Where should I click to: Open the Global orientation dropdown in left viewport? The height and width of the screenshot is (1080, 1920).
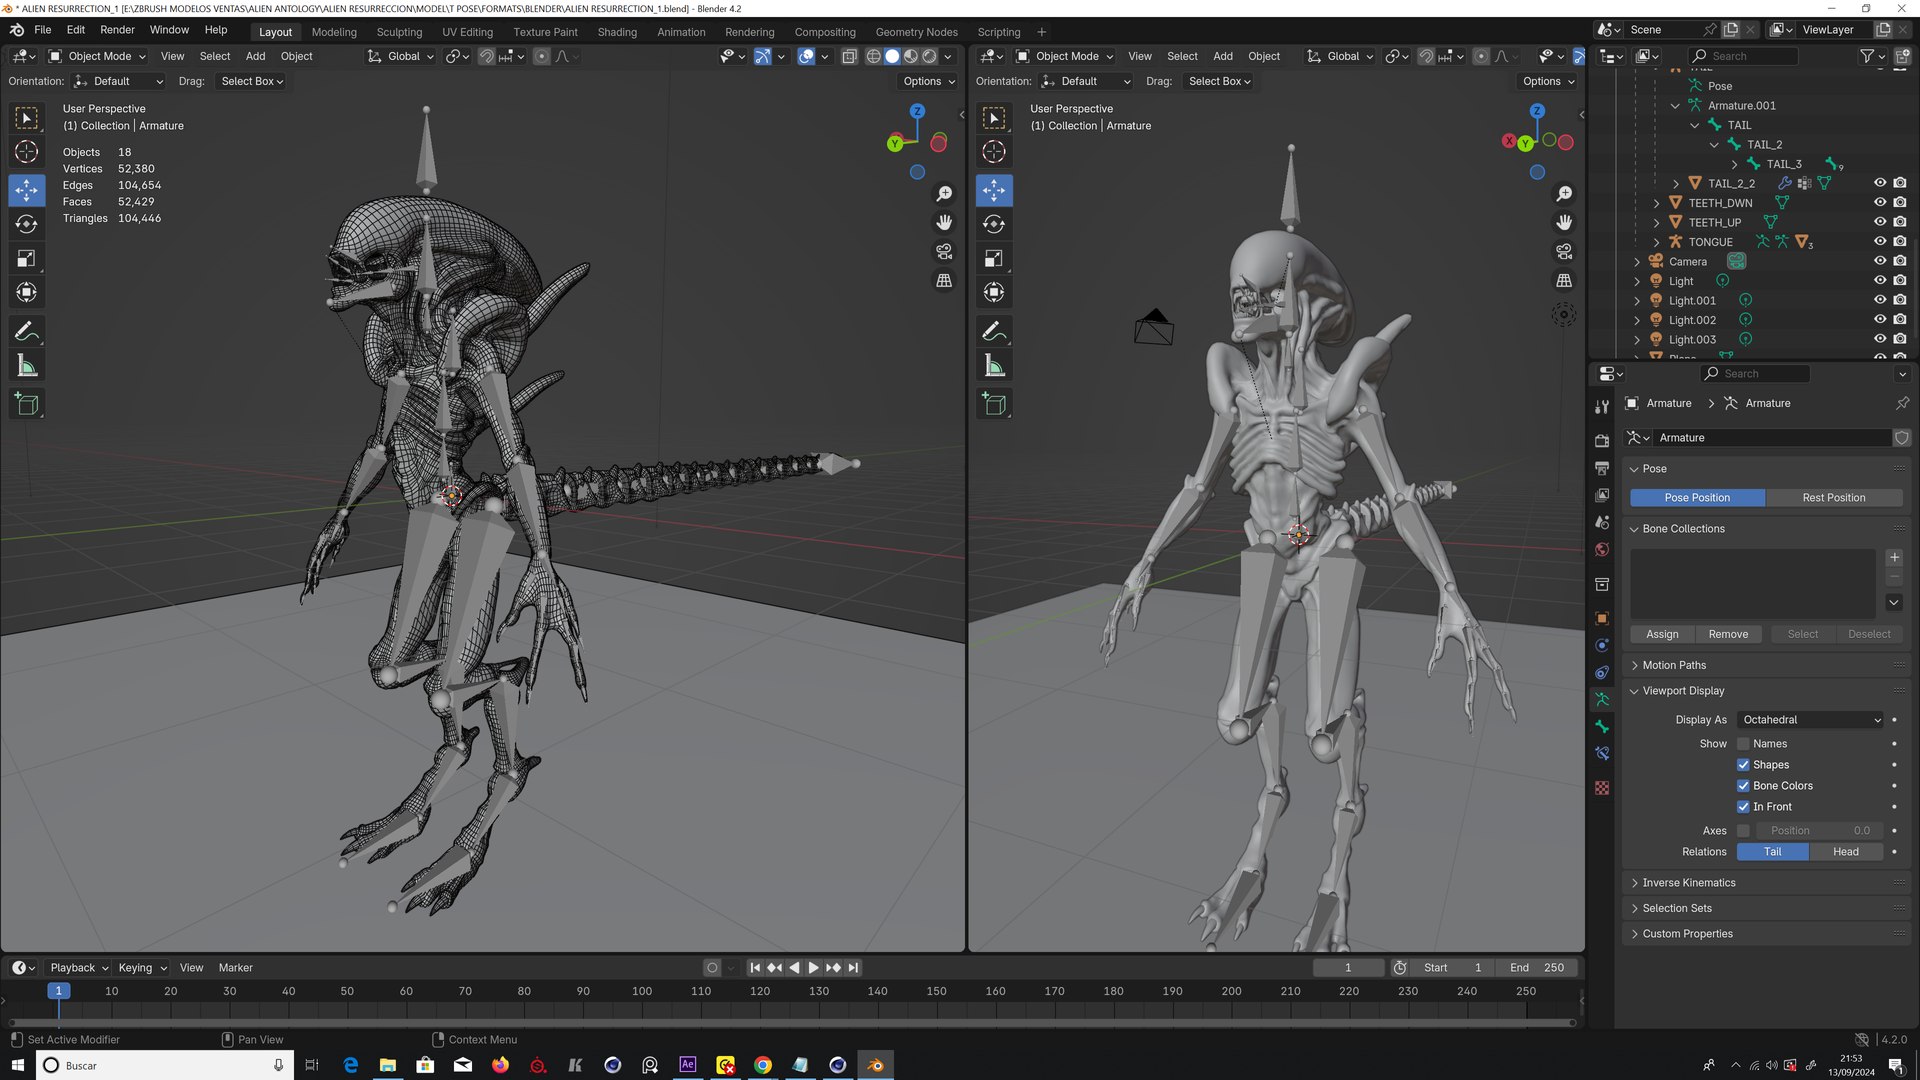[401, 56]
